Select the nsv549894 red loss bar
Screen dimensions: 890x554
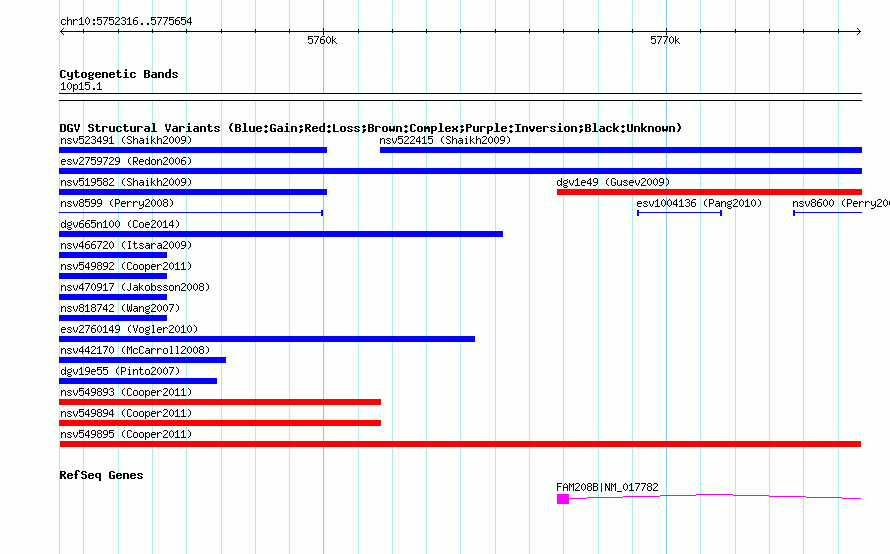click(220, 423)
